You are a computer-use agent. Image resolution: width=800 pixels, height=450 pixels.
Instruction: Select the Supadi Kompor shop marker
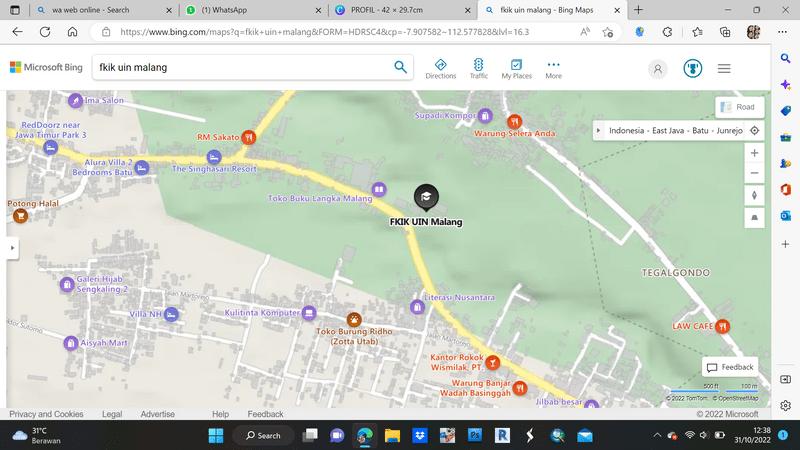click(485, 116)
